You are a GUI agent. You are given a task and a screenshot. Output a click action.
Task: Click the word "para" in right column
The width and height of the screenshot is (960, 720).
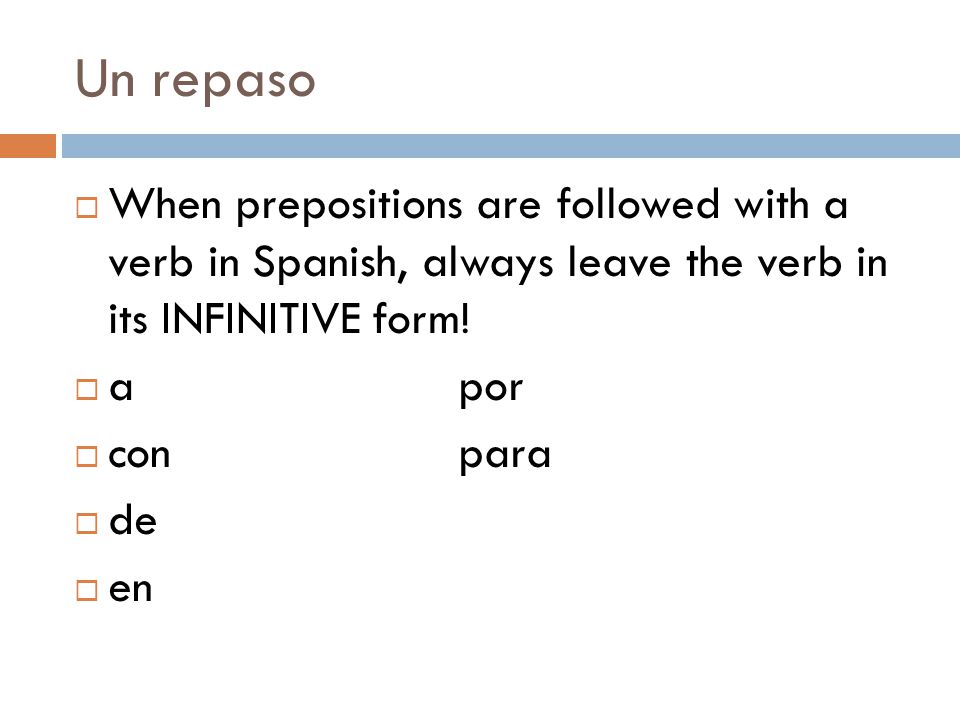(x=505, y=458)
